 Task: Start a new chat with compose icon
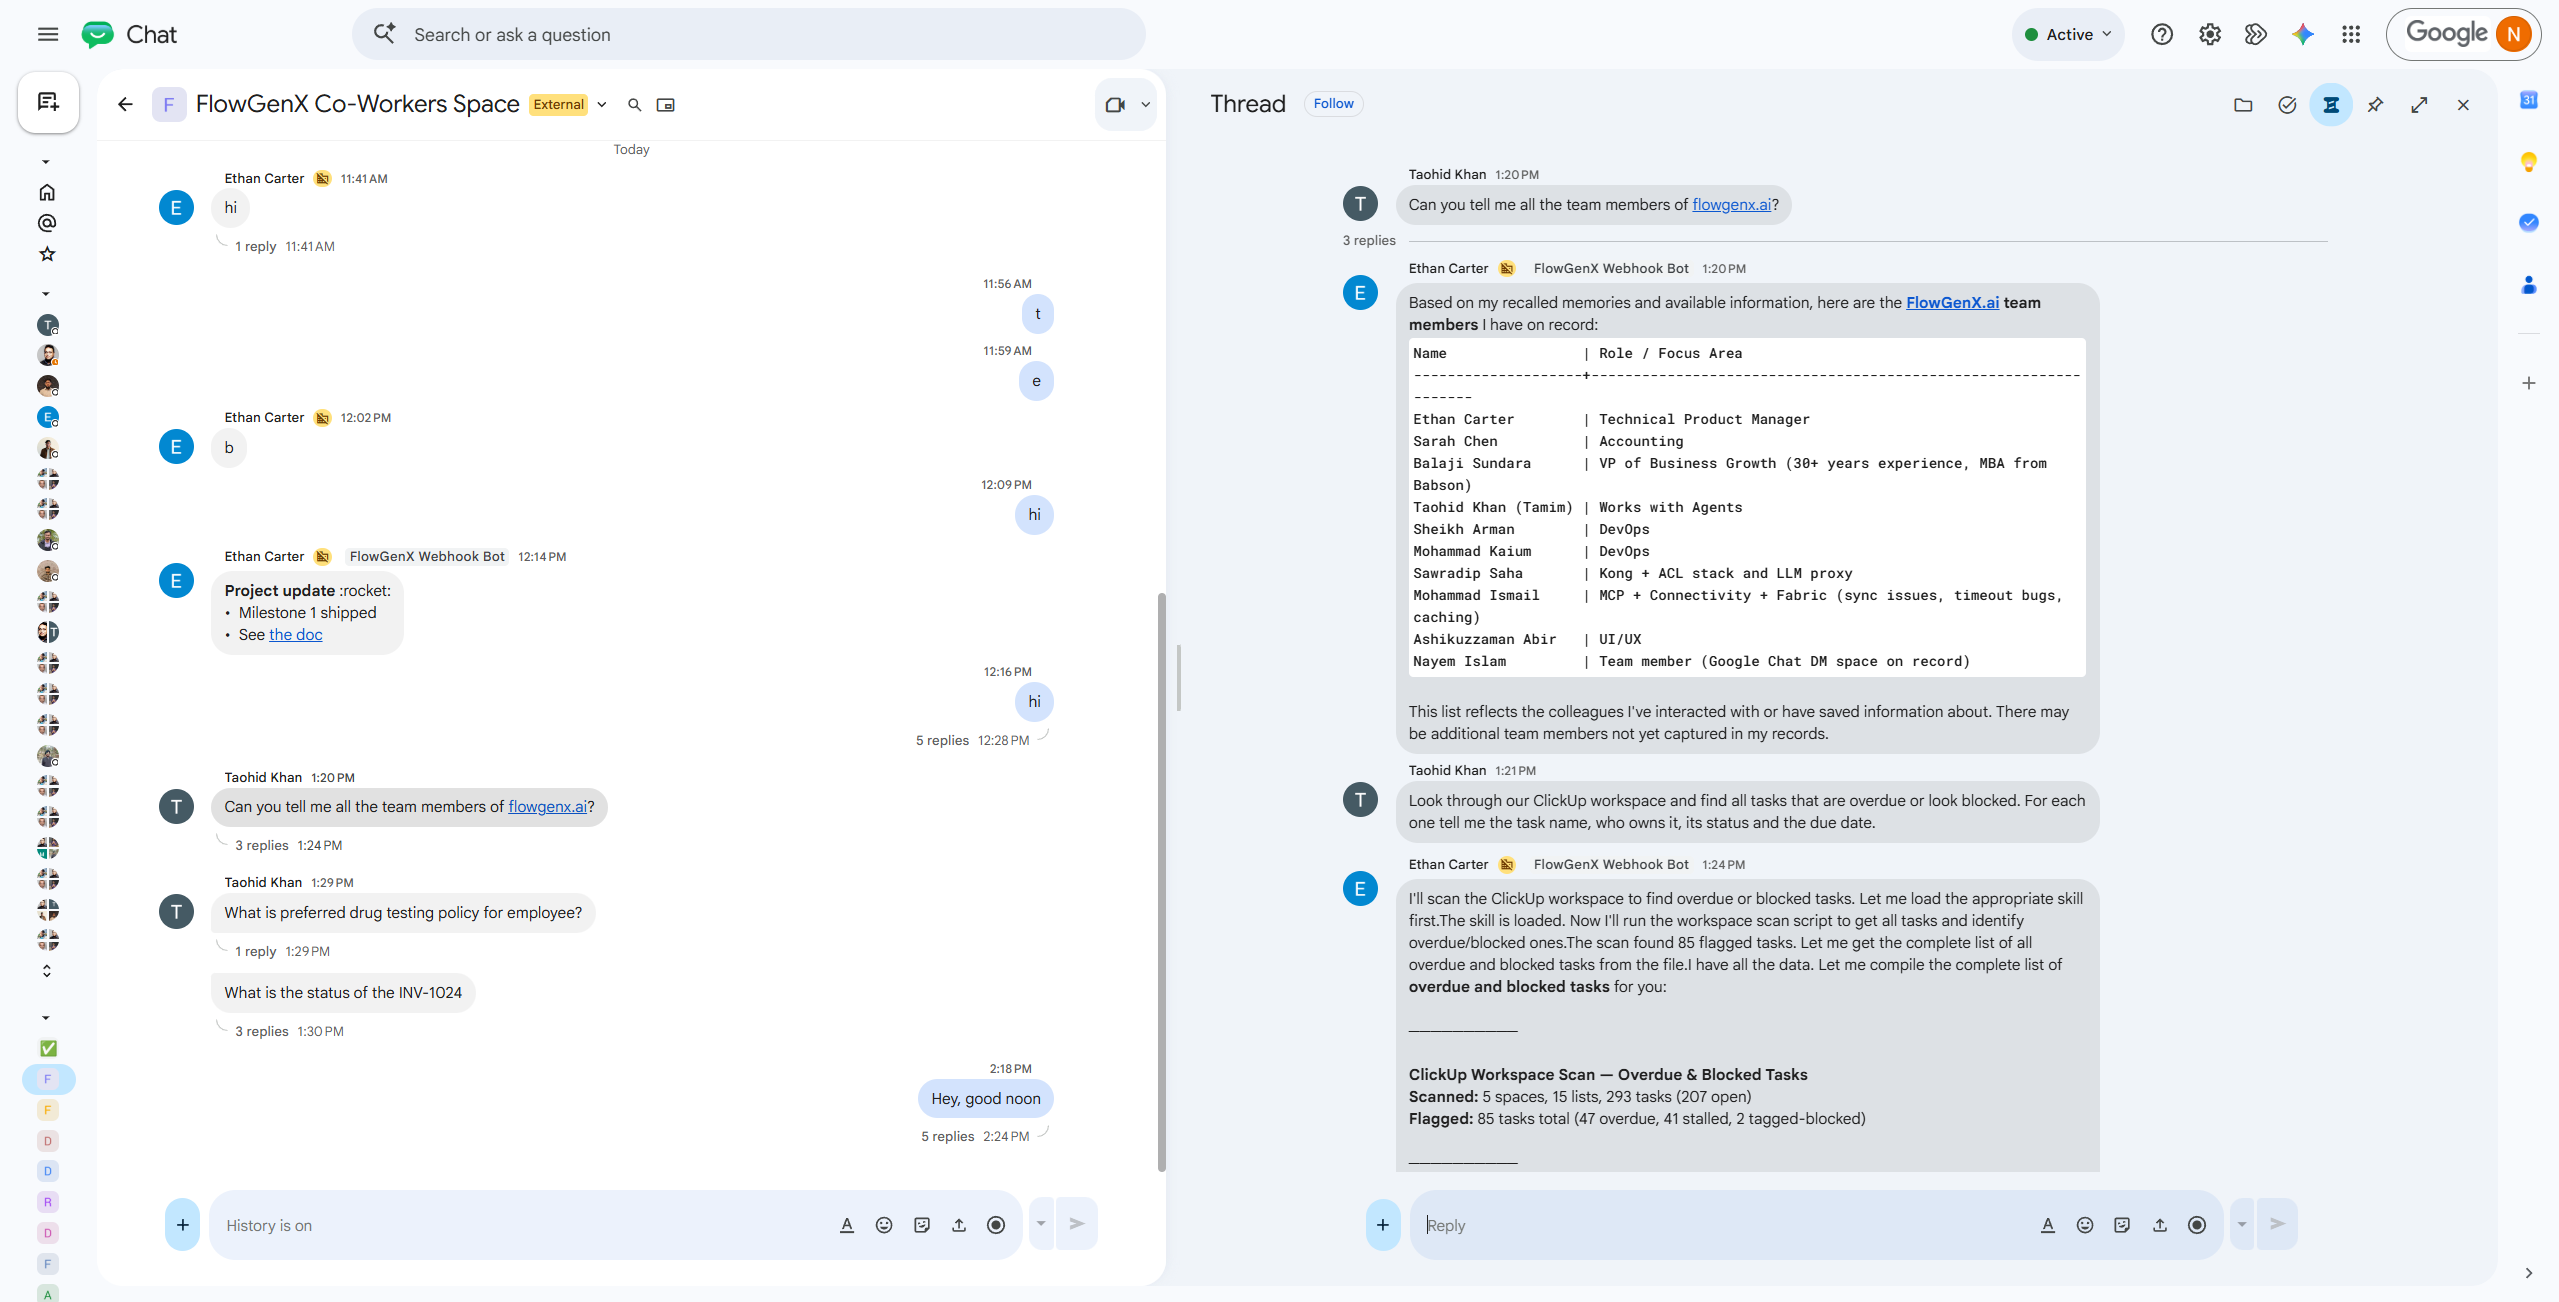coord(48,102)
